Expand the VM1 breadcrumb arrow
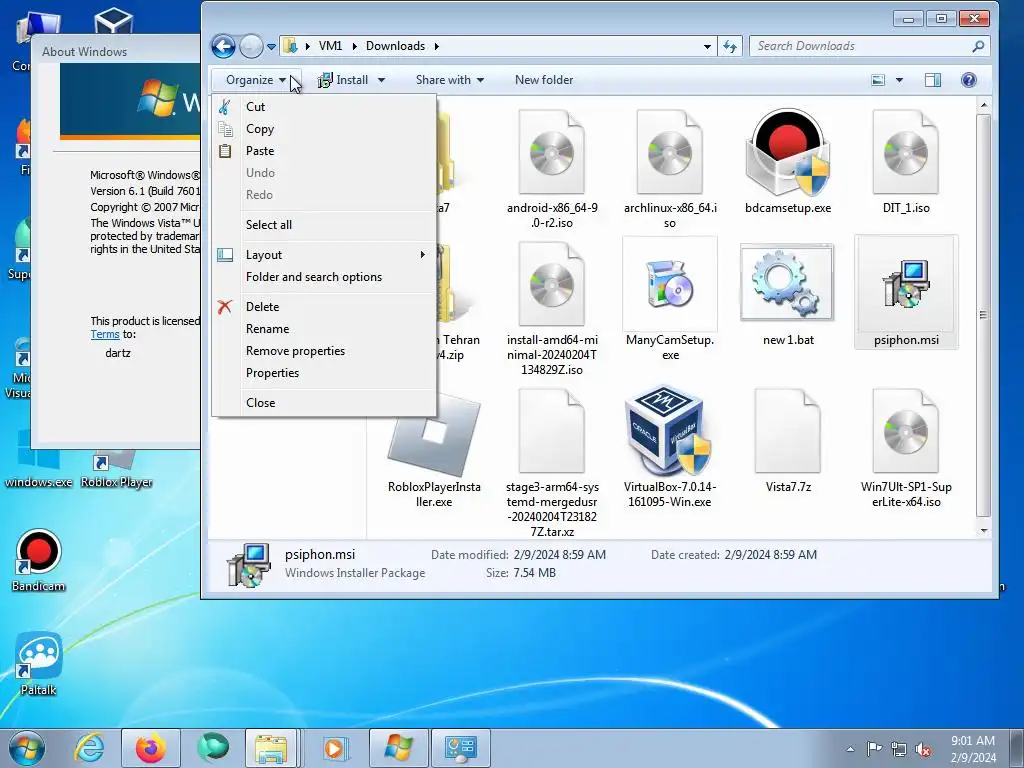The width and height of the screenshot is (1024, 768). [x=355, y=46]
